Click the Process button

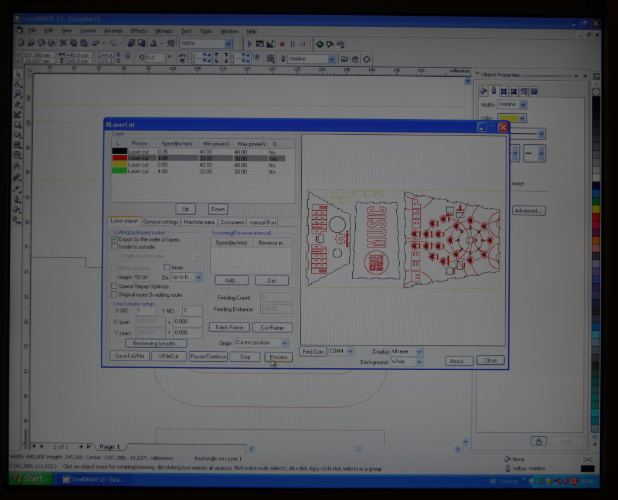pos(278,357)
